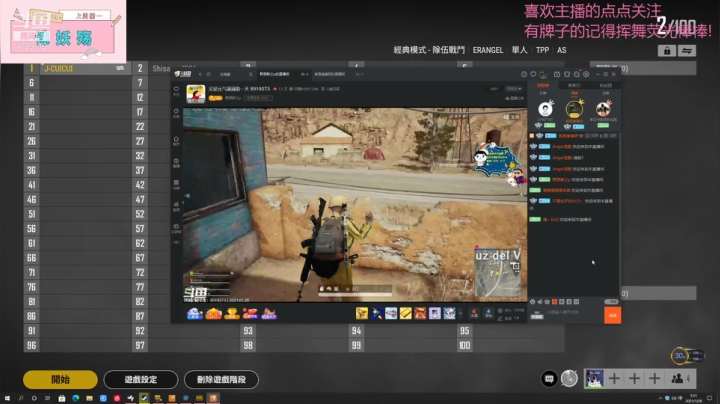Viewport: 720px width, 404px height.
Task: Open the blue cloud activity icon under video
Action: click(195, 314)
